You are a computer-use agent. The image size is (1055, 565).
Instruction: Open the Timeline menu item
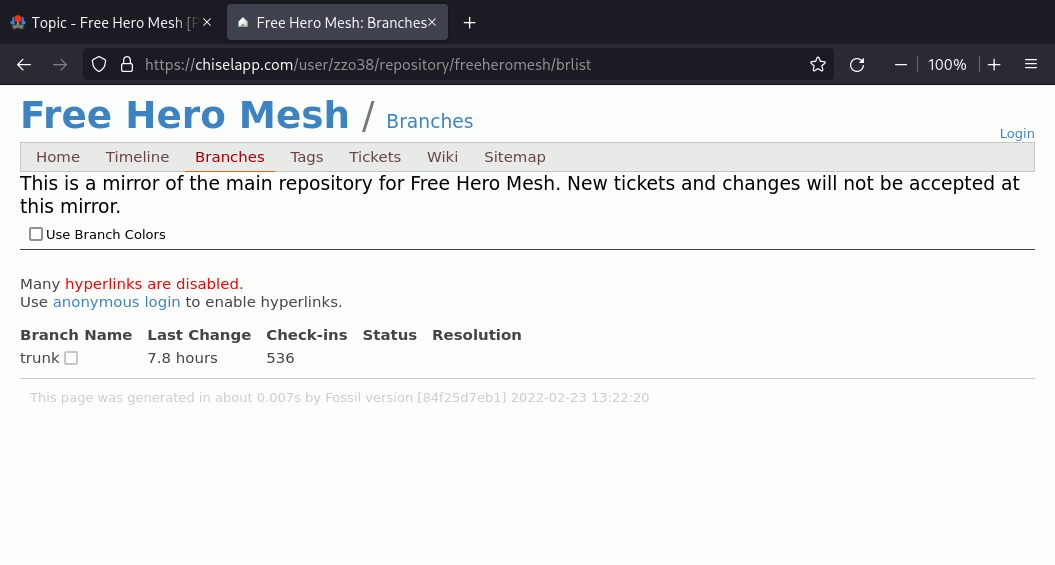point(137,157)
